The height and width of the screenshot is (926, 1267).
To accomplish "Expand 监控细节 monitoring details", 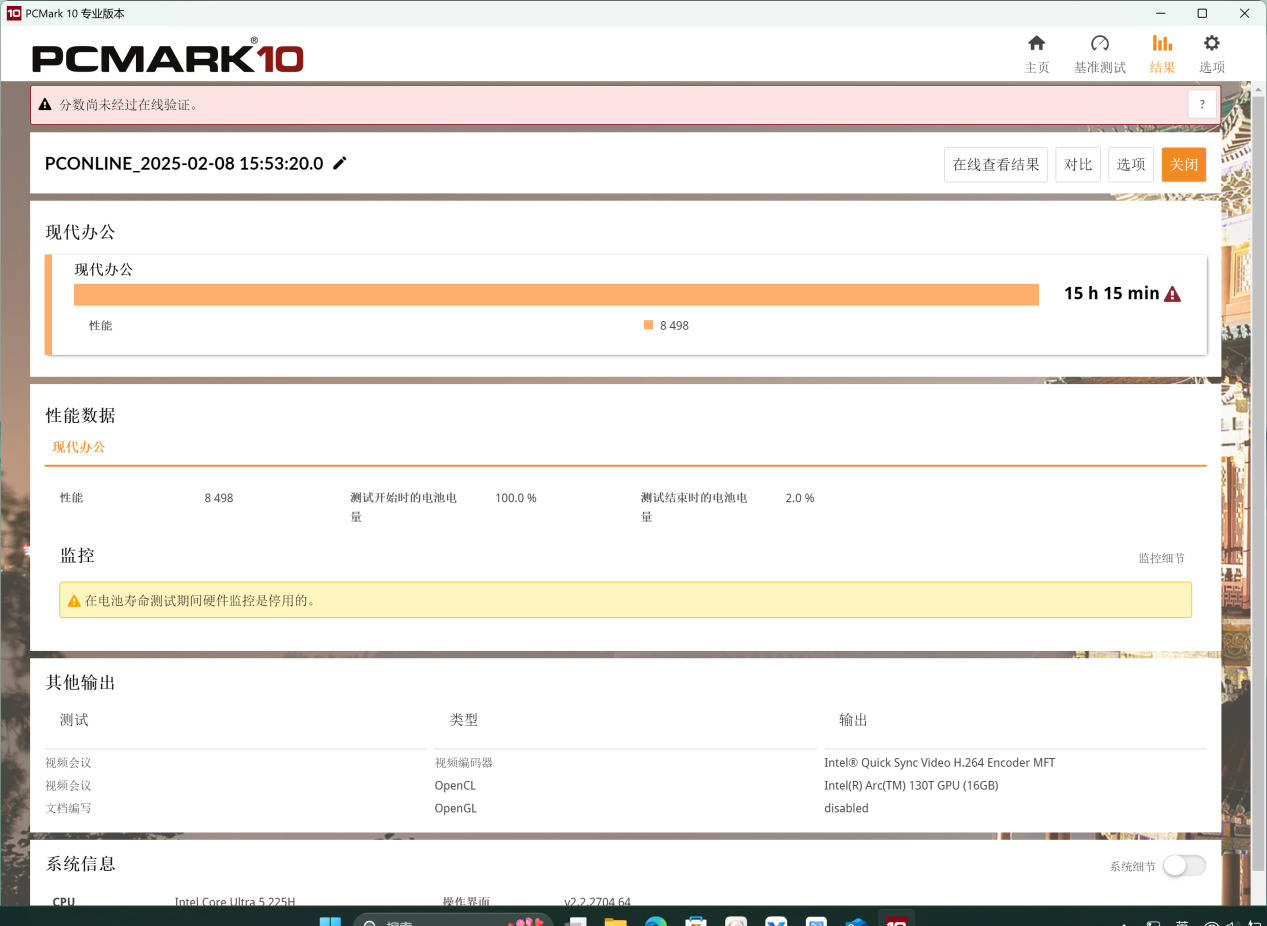I will point(1161,558).
